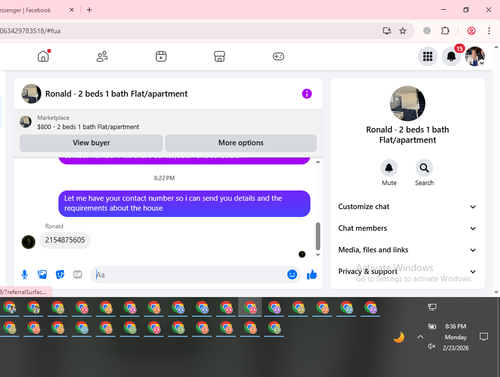The width and height of the screenshot is (500, 377).
Task: Open a new browser tab
Action: click(x=89, y=10)
